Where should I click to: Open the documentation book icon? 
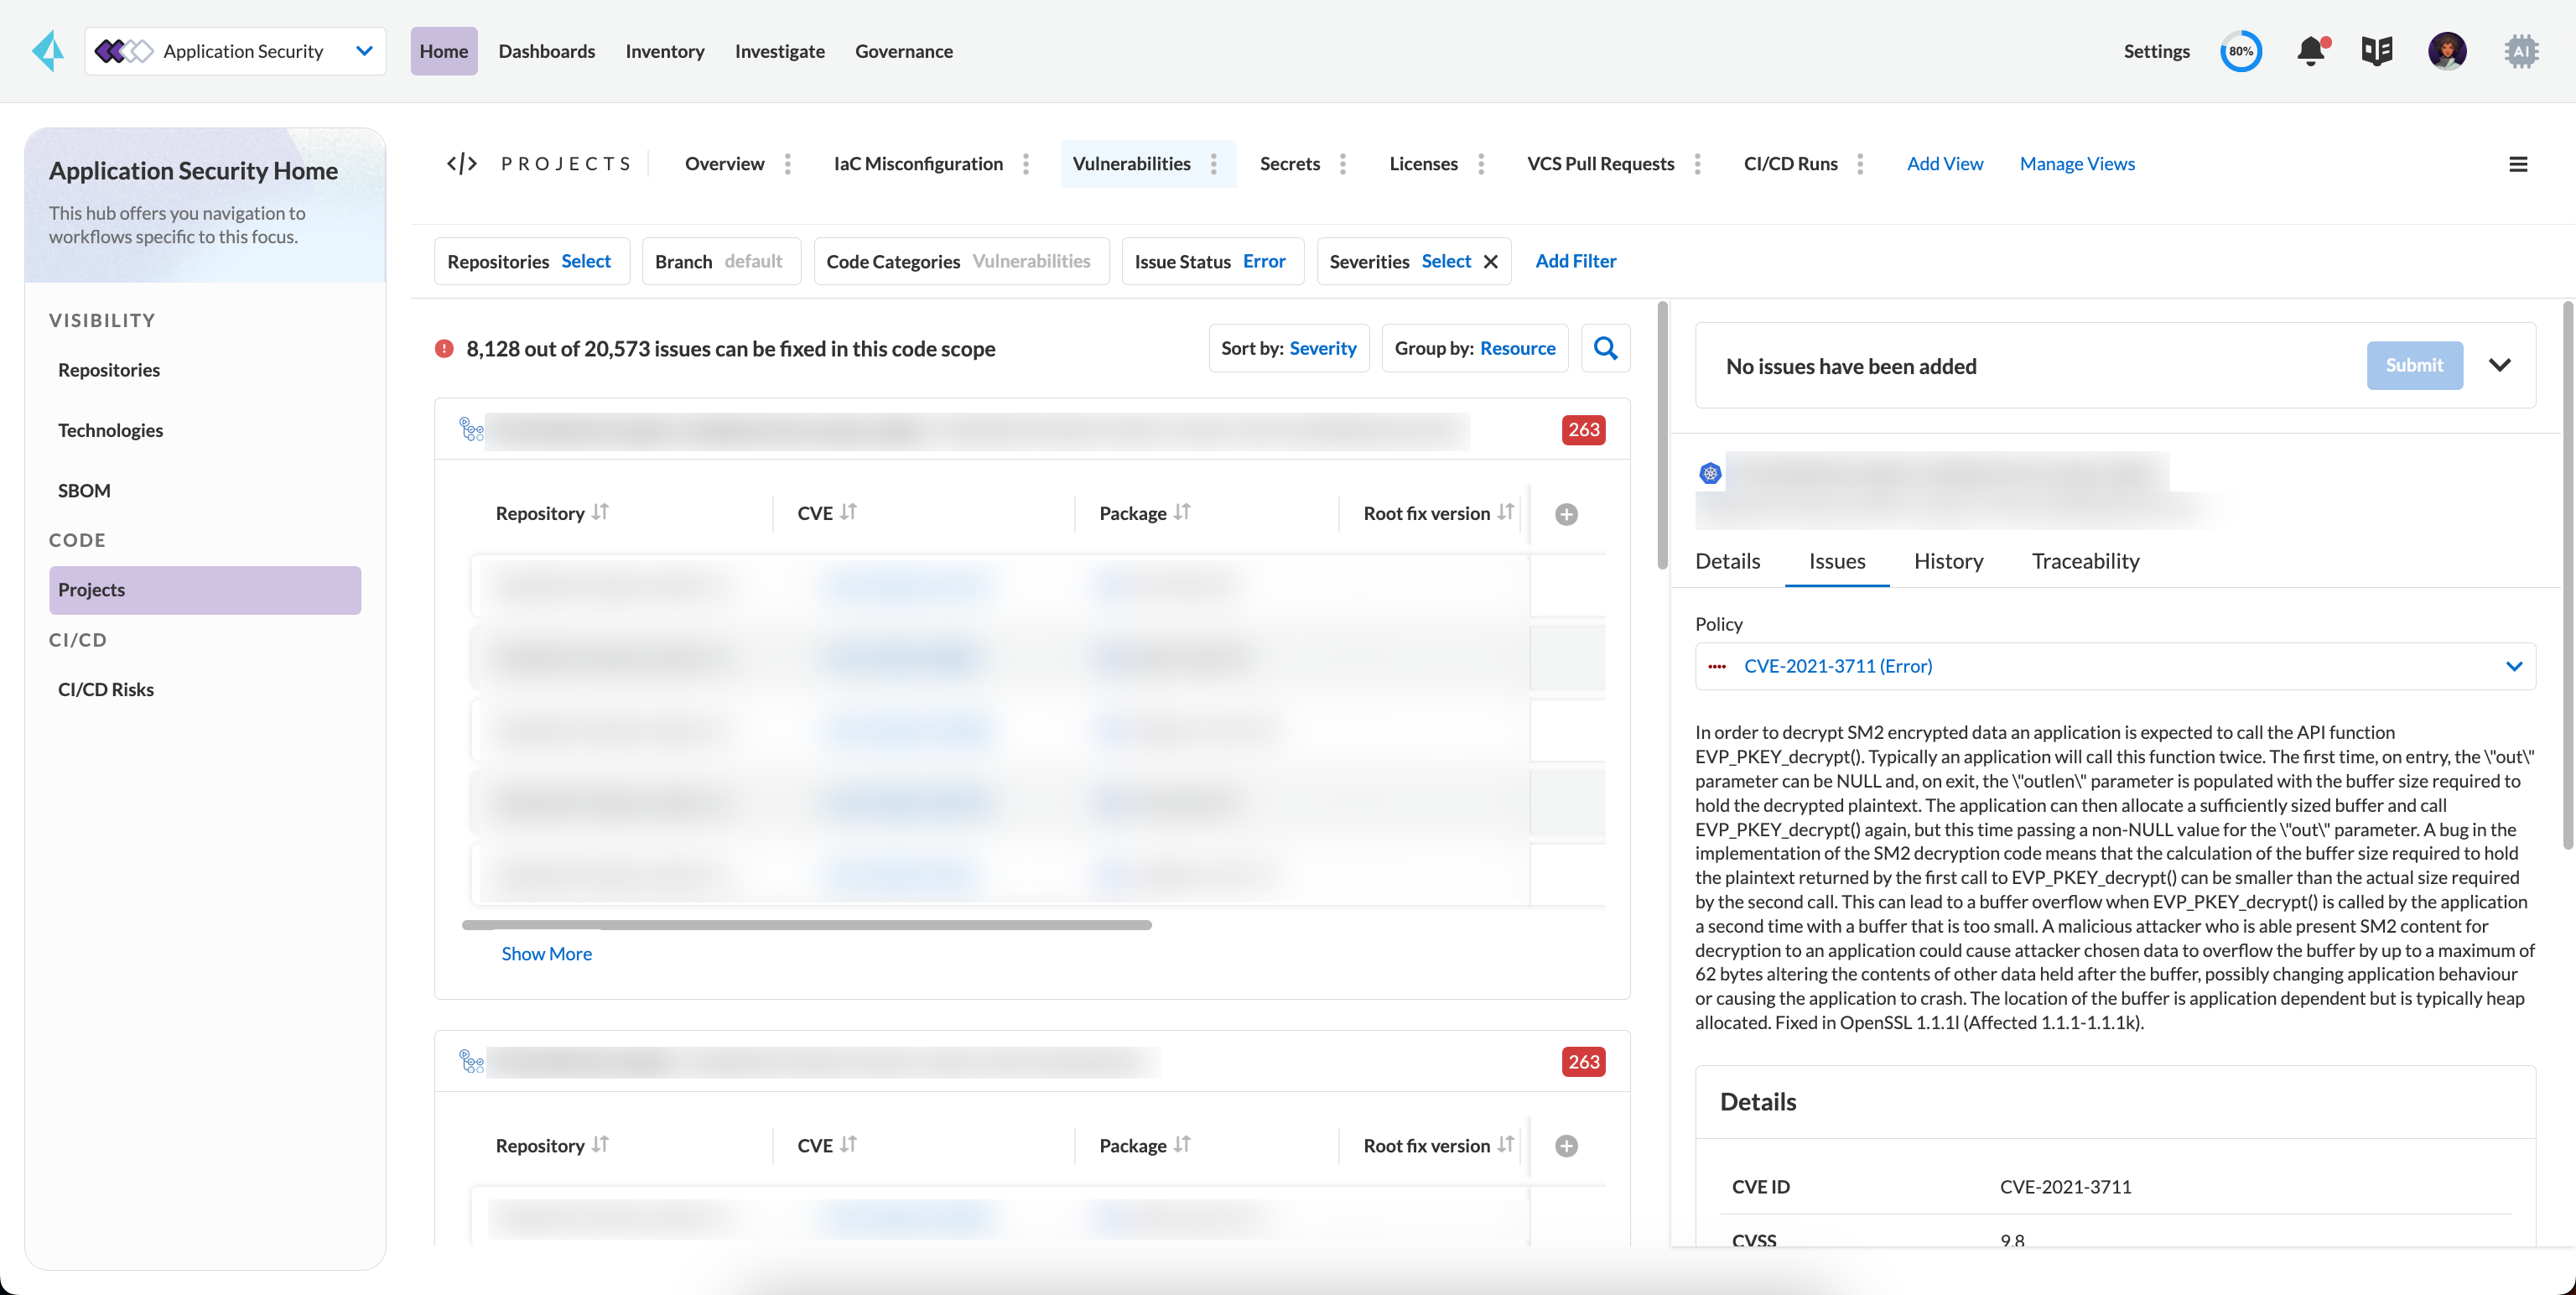[x=2377, y=51]
